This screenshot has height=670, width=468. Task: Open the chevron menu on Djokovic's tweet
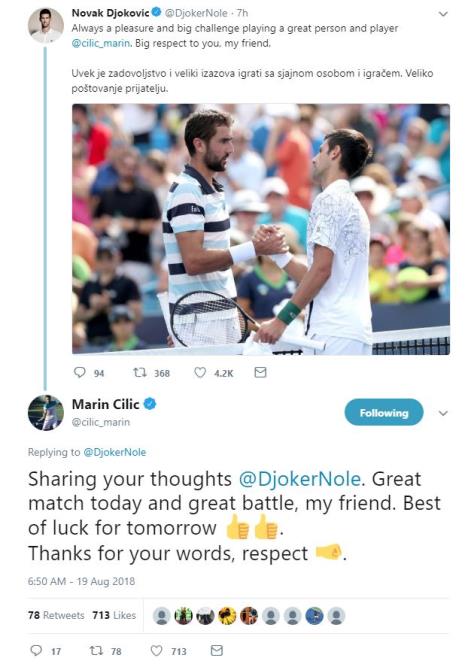(x=443, y=14)
